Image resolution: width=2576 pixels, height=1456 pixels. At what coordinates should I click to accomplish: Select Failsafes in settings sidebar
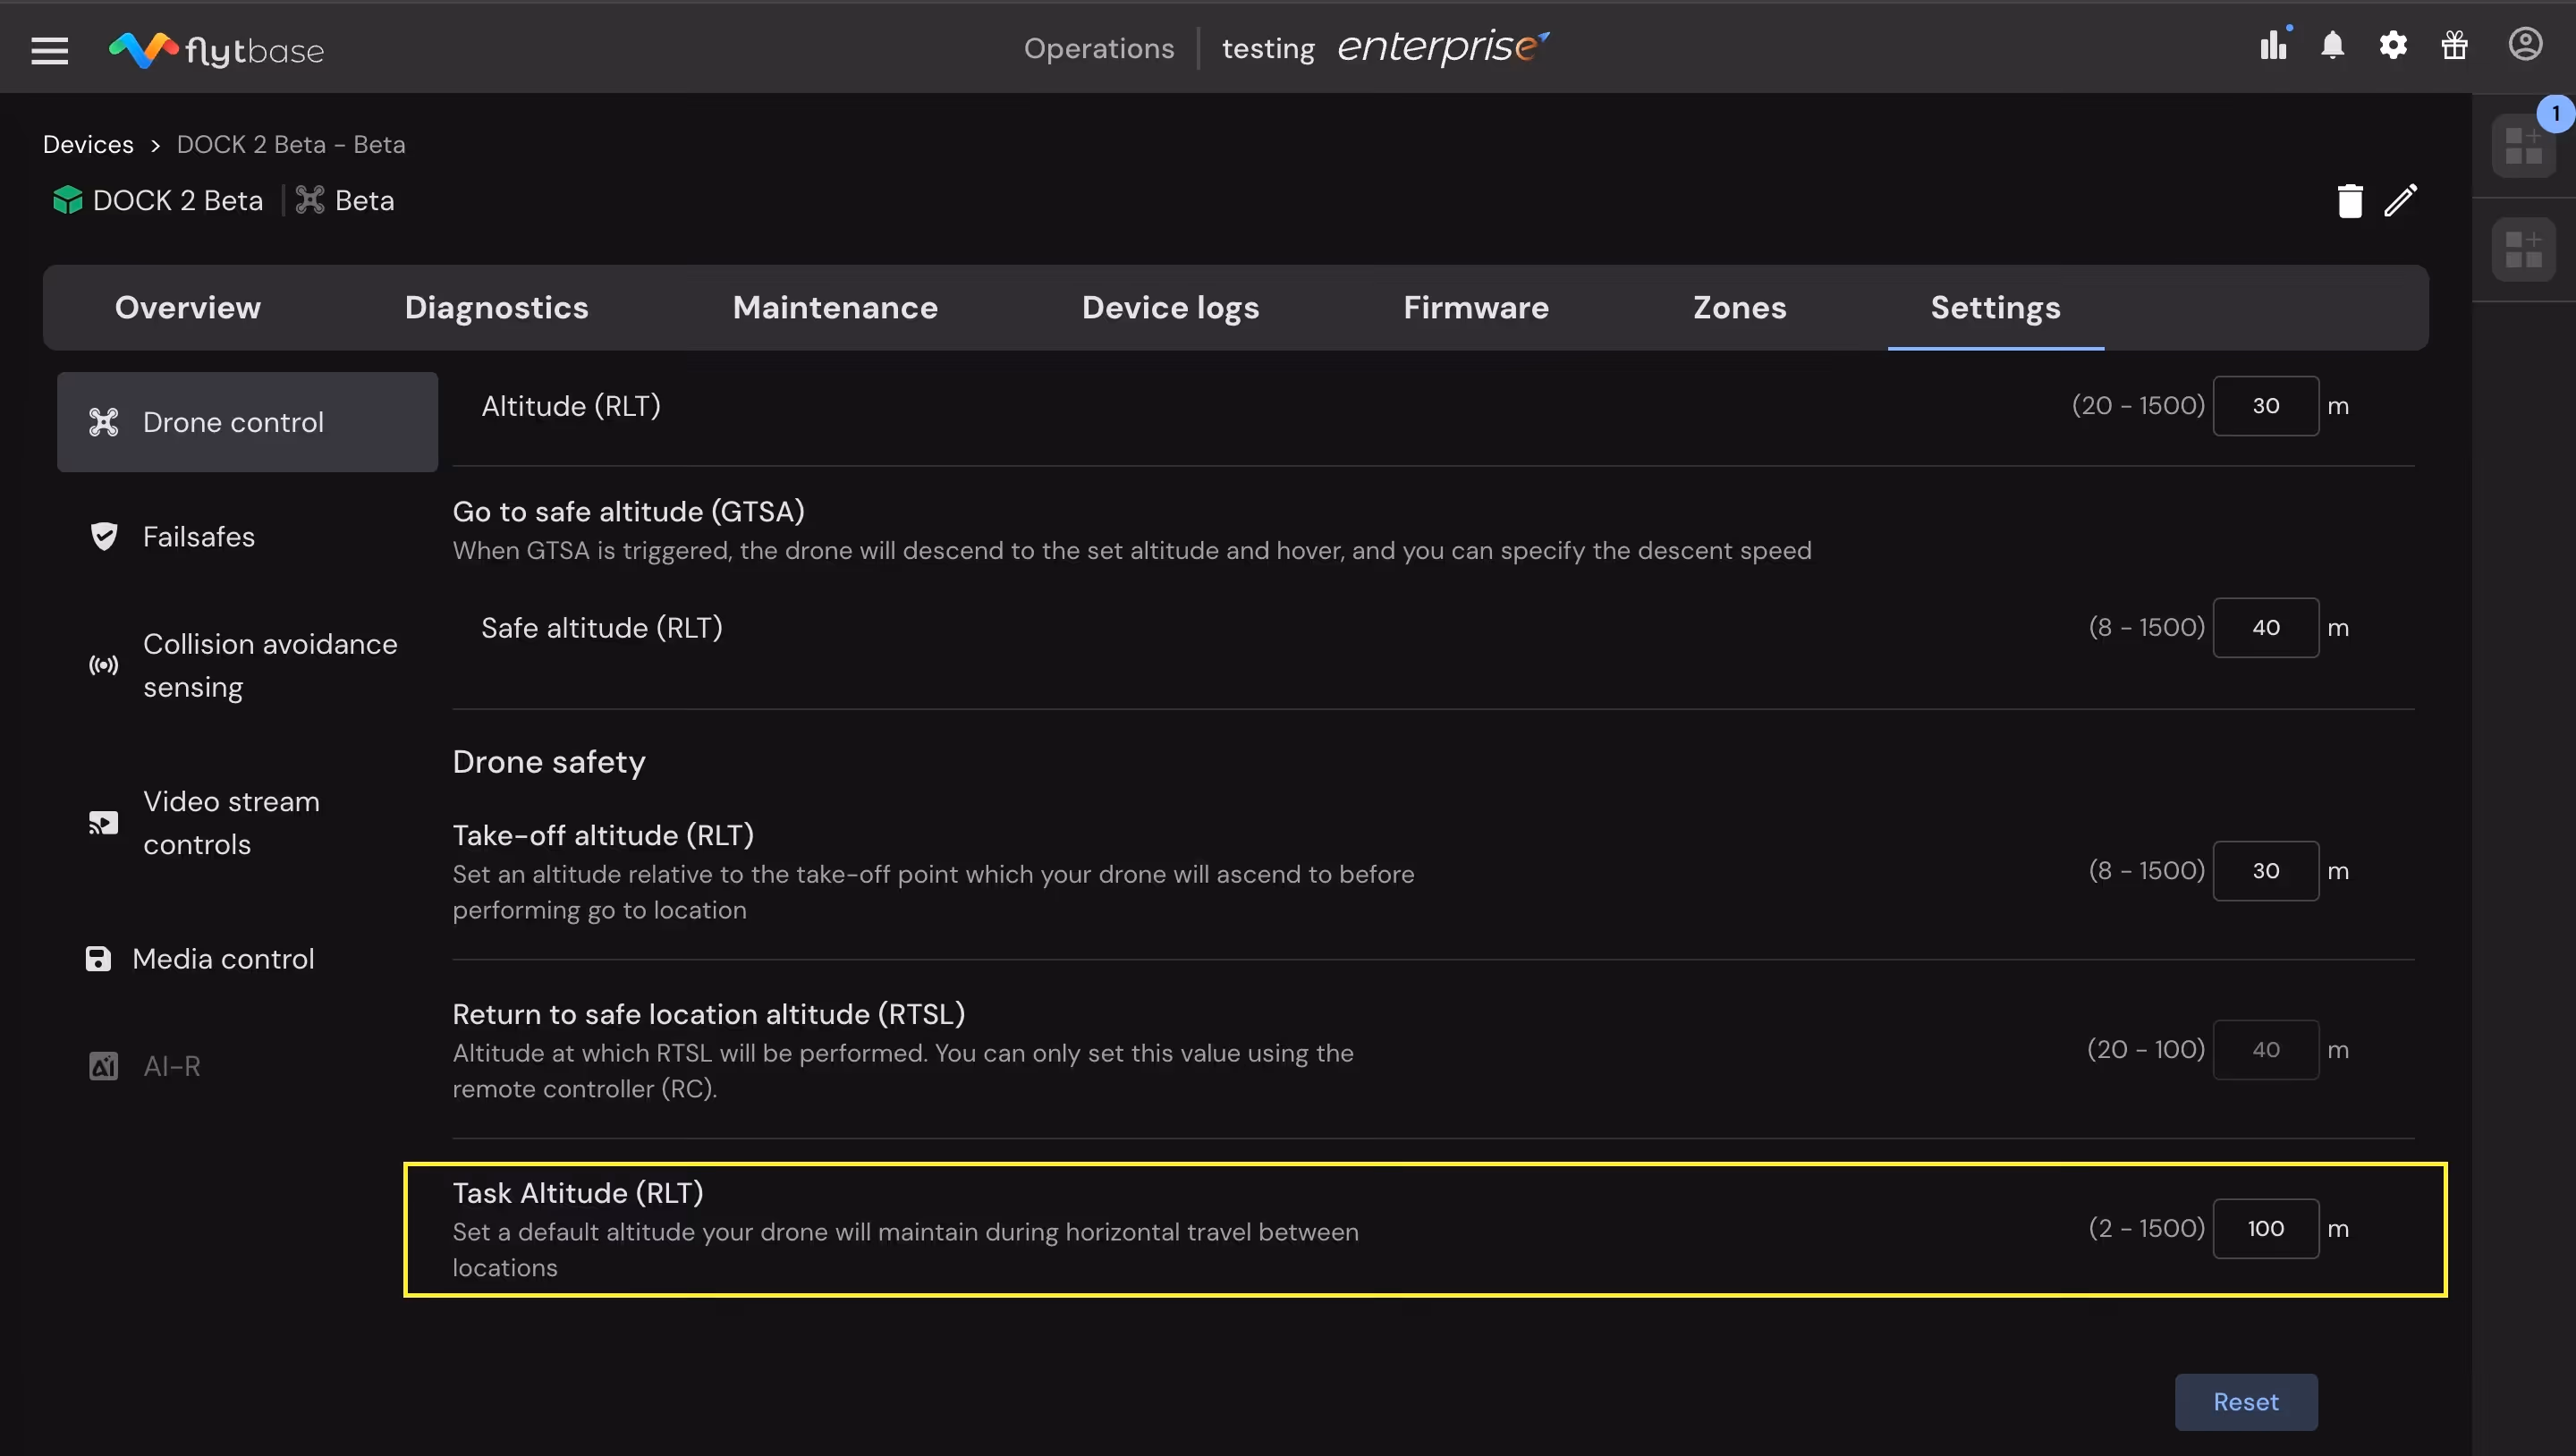pyautogui.click(x=198, y=537)
